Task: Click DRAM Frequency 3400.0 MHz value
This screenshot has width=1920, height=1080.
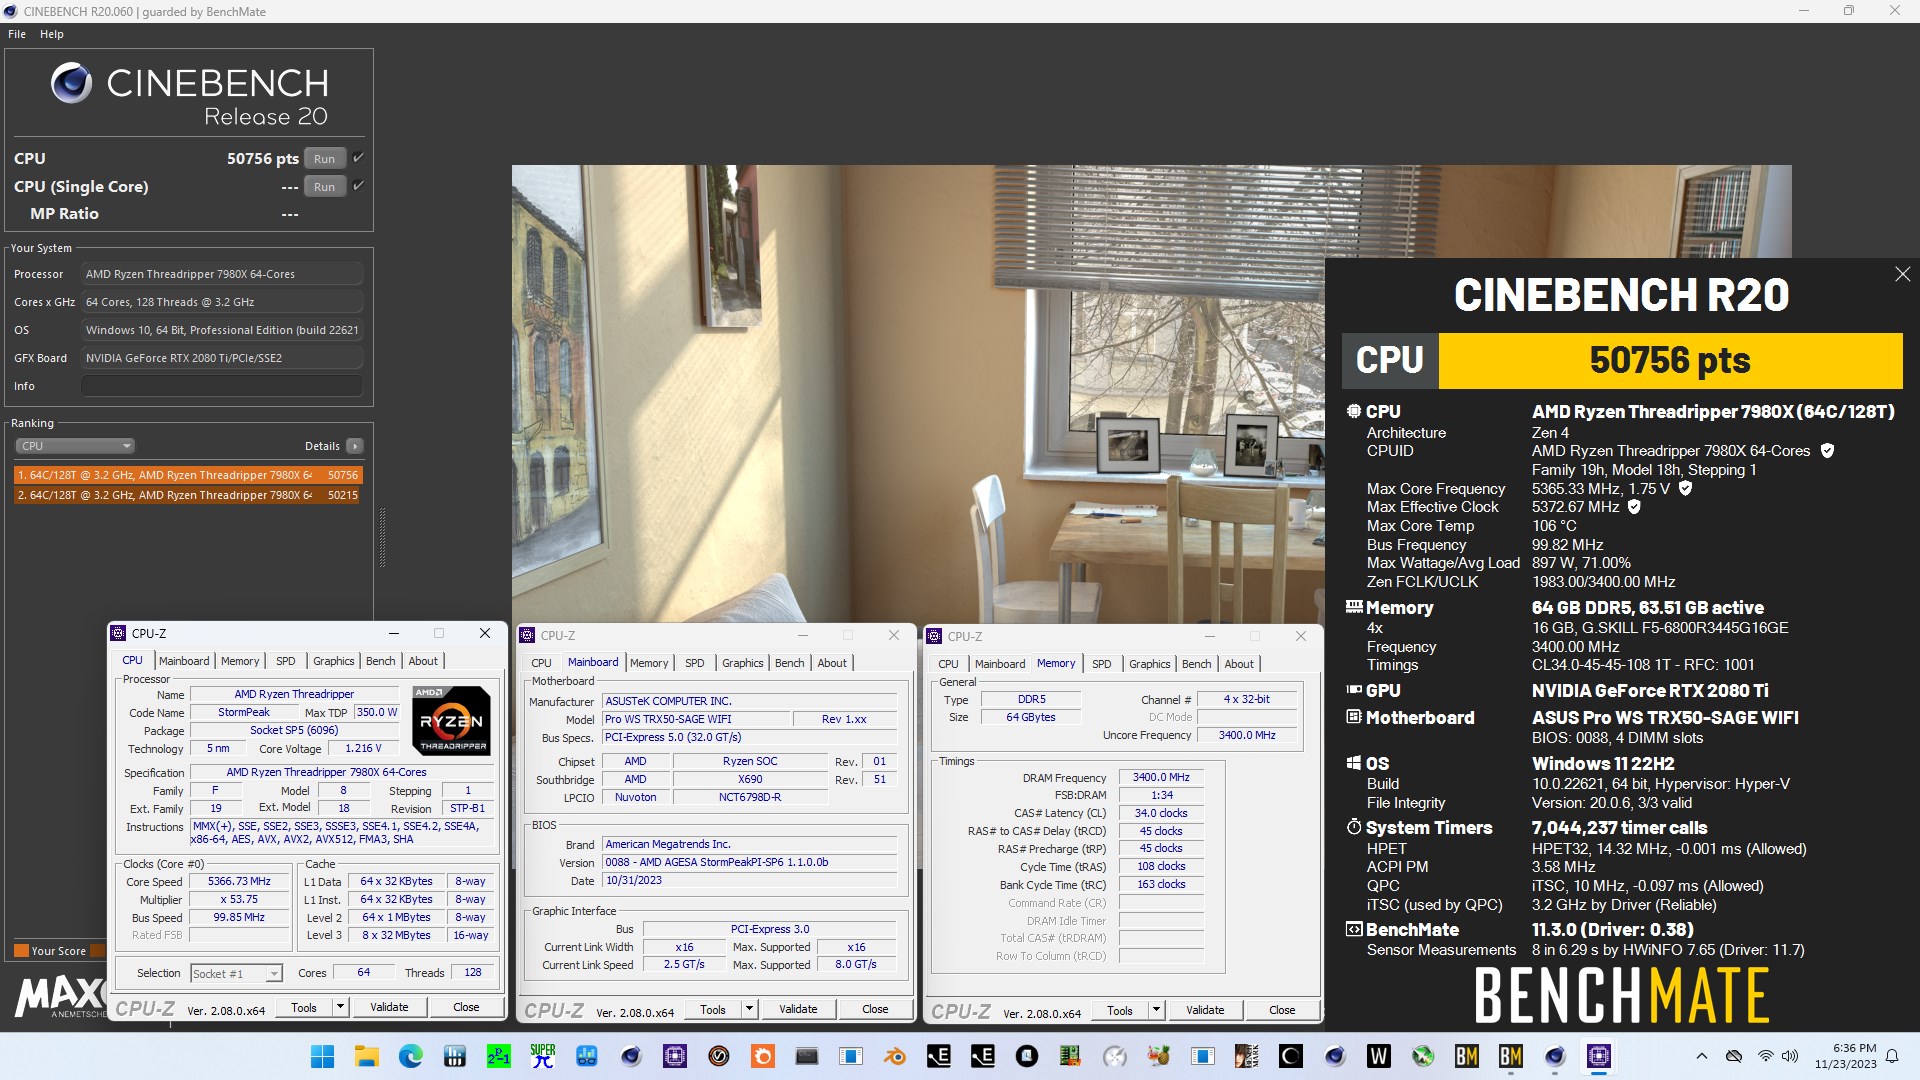Action: [x=1161, y=777]
